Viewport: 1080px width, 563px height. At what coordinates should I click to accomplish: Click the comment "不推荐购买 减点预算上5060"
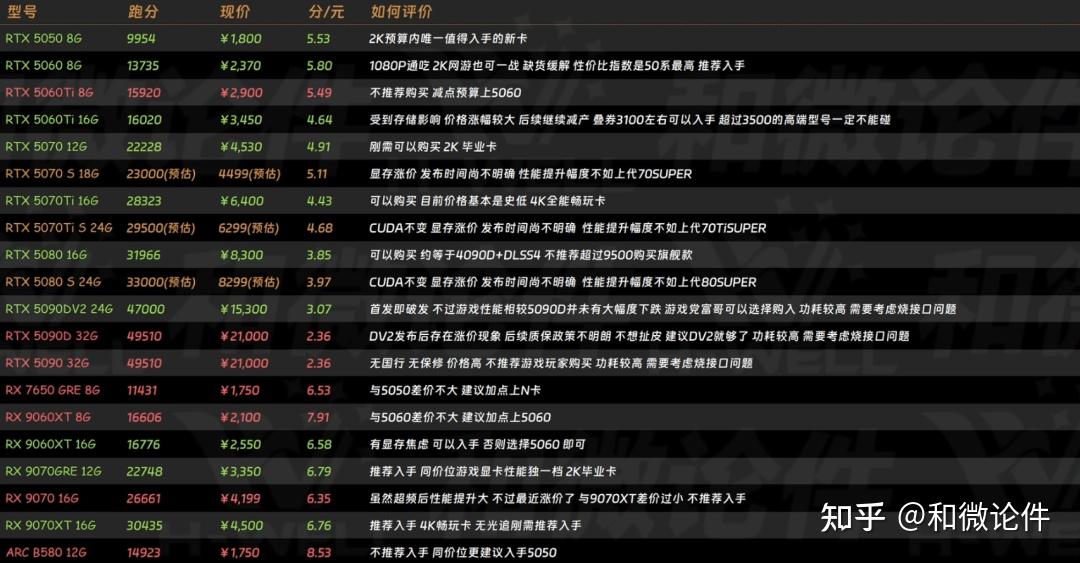pos(446,92)
